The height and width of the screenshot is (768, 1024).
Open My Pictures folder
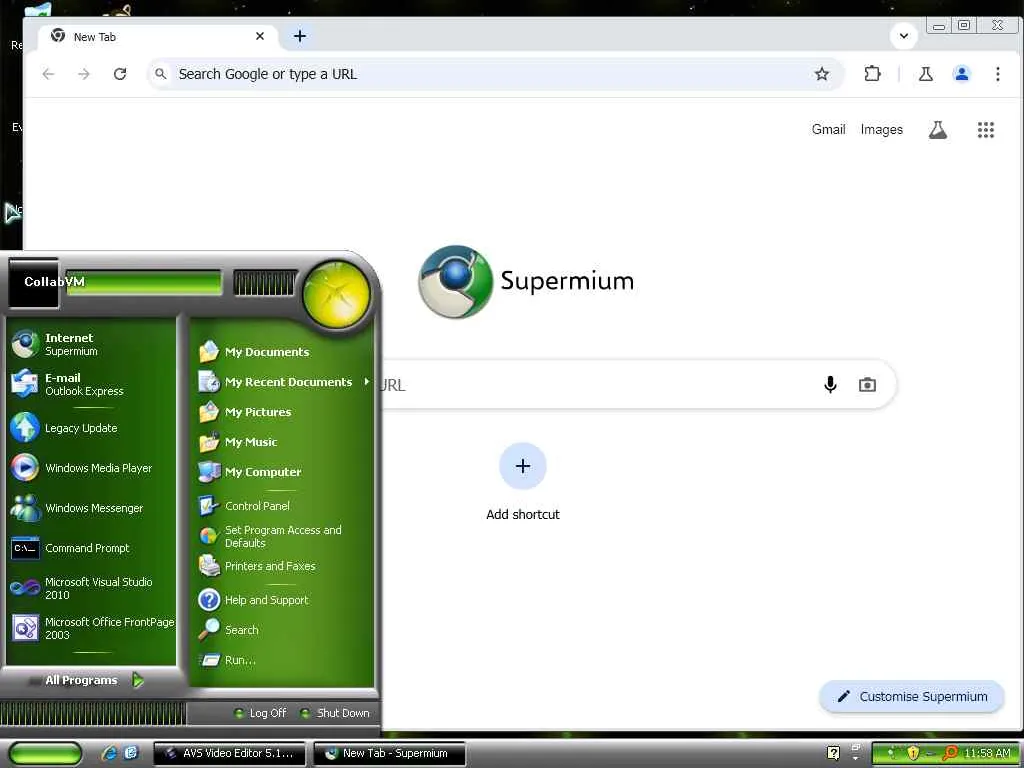284,411
